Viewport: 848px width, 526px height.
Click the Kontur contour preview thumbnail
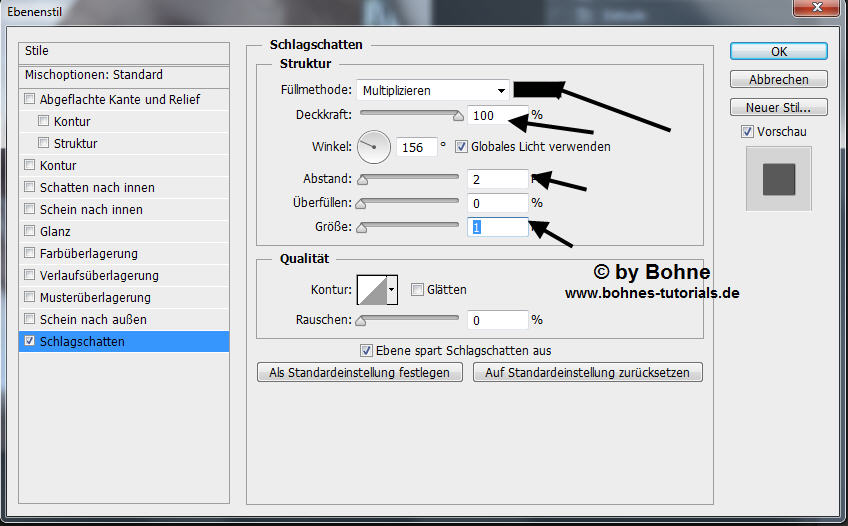pyautogui.click(x=371, y=290)
